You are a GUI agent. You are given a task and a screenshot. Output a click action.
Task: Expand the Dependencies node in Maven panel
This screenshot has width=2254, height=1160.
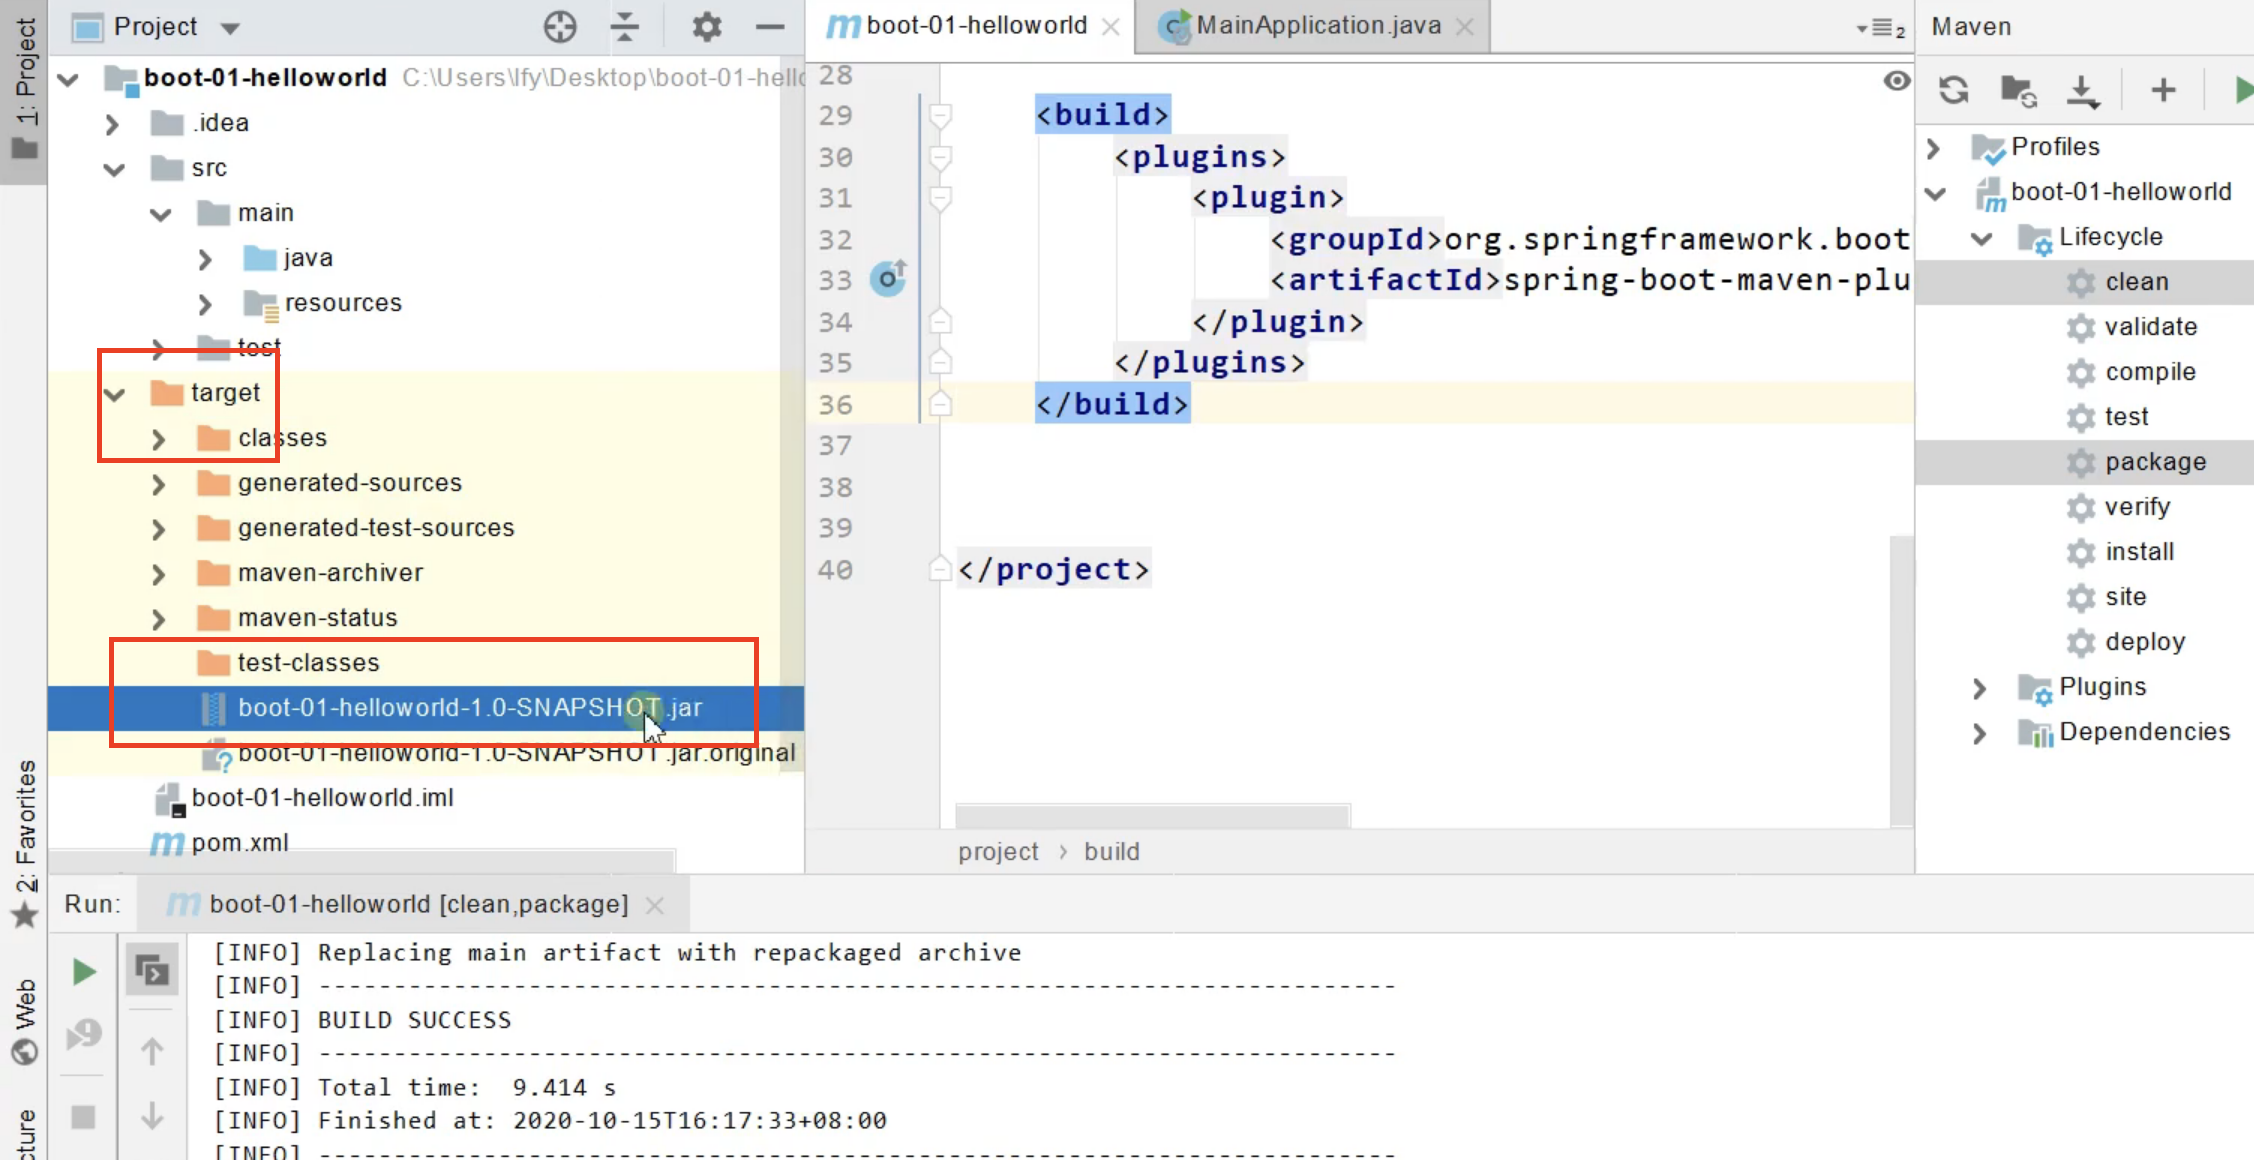tap(1980, 733)
